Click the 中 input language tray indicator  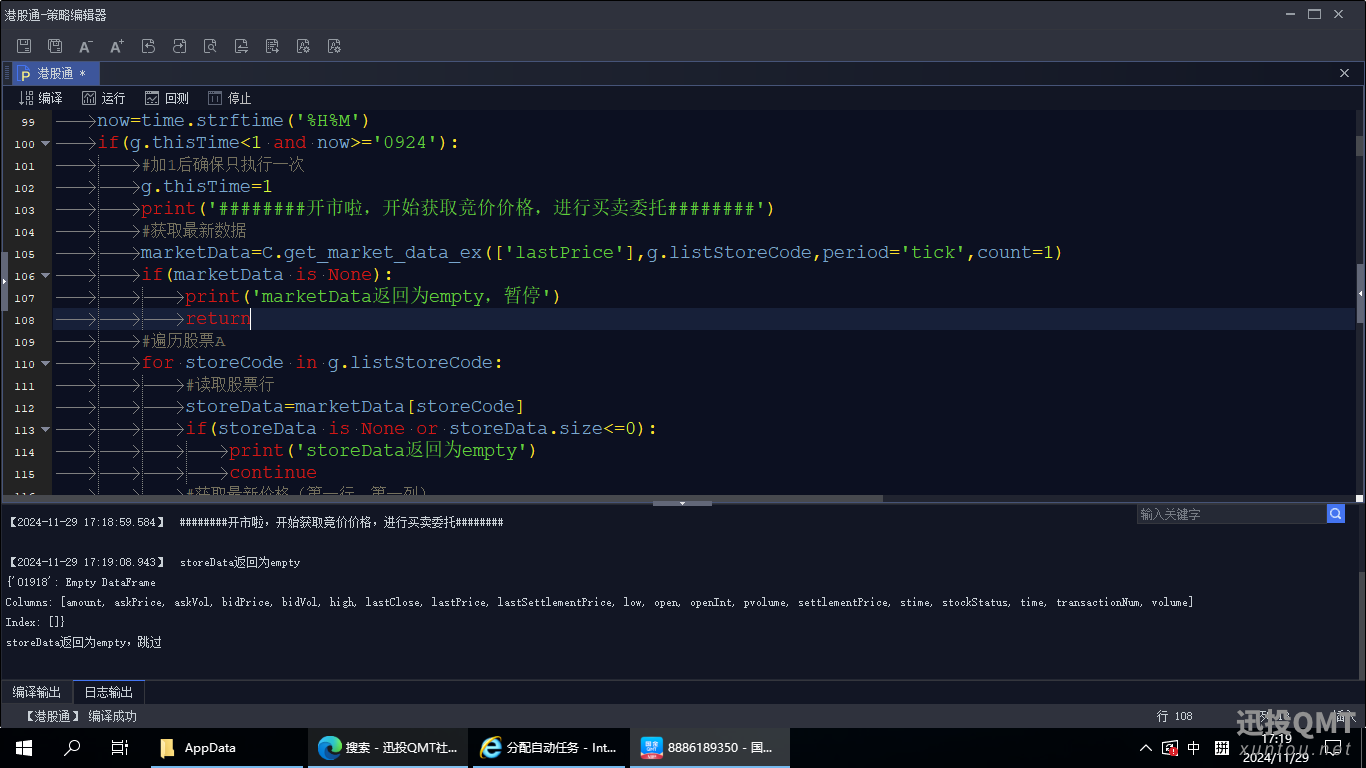pyautogui.click(x=1194, y=748)
